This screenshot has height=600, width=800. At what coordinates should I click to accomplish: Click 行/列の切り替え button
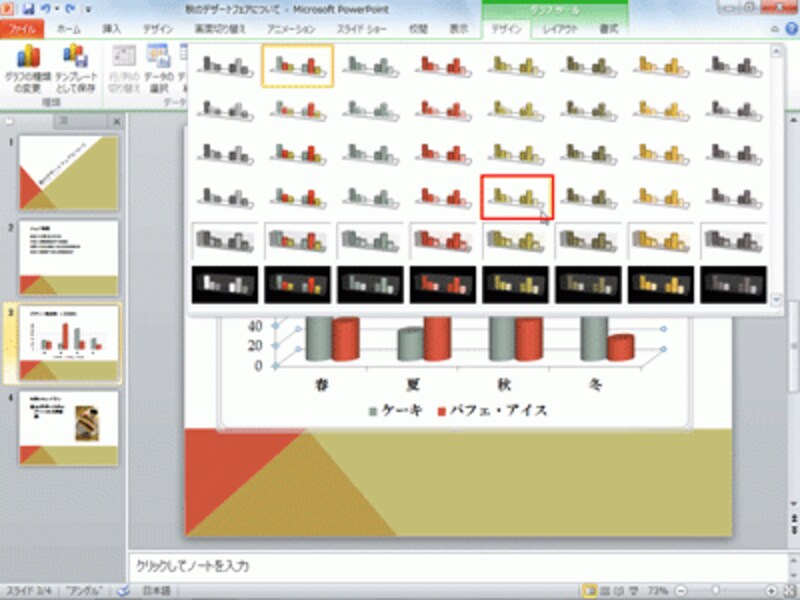[x=124, y=68]
